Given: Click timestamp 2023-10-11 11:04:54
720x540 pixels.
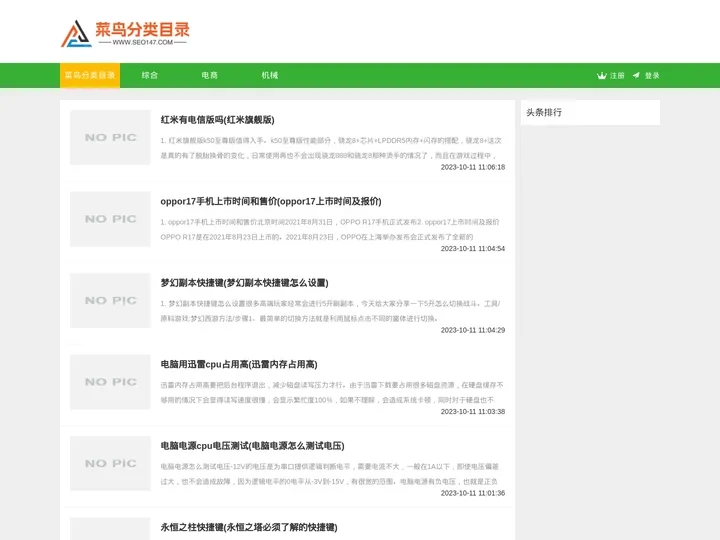Looking at the screenshot, I should click(473, 248).
